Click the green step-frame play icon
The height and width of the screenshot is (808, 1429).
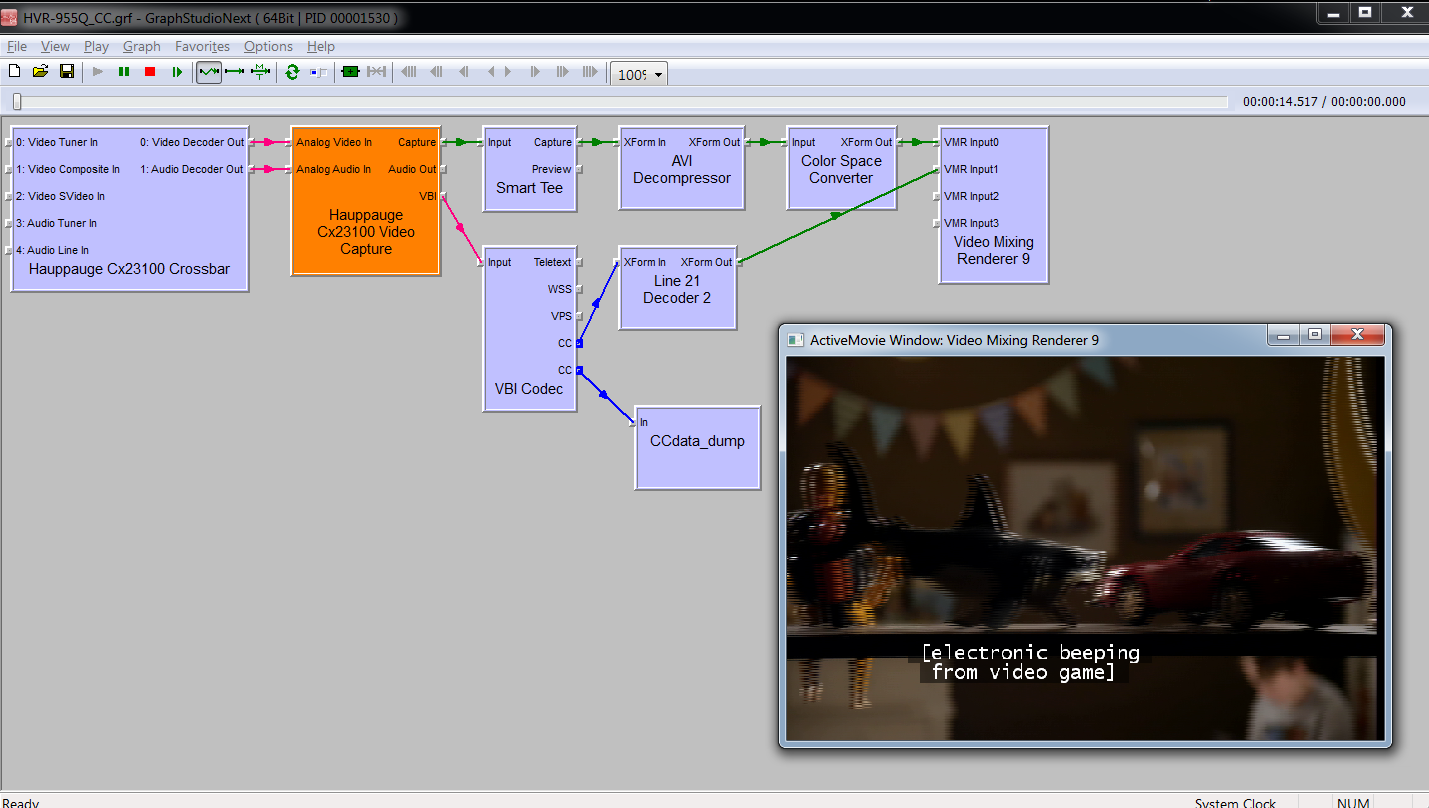pos(177,72)
